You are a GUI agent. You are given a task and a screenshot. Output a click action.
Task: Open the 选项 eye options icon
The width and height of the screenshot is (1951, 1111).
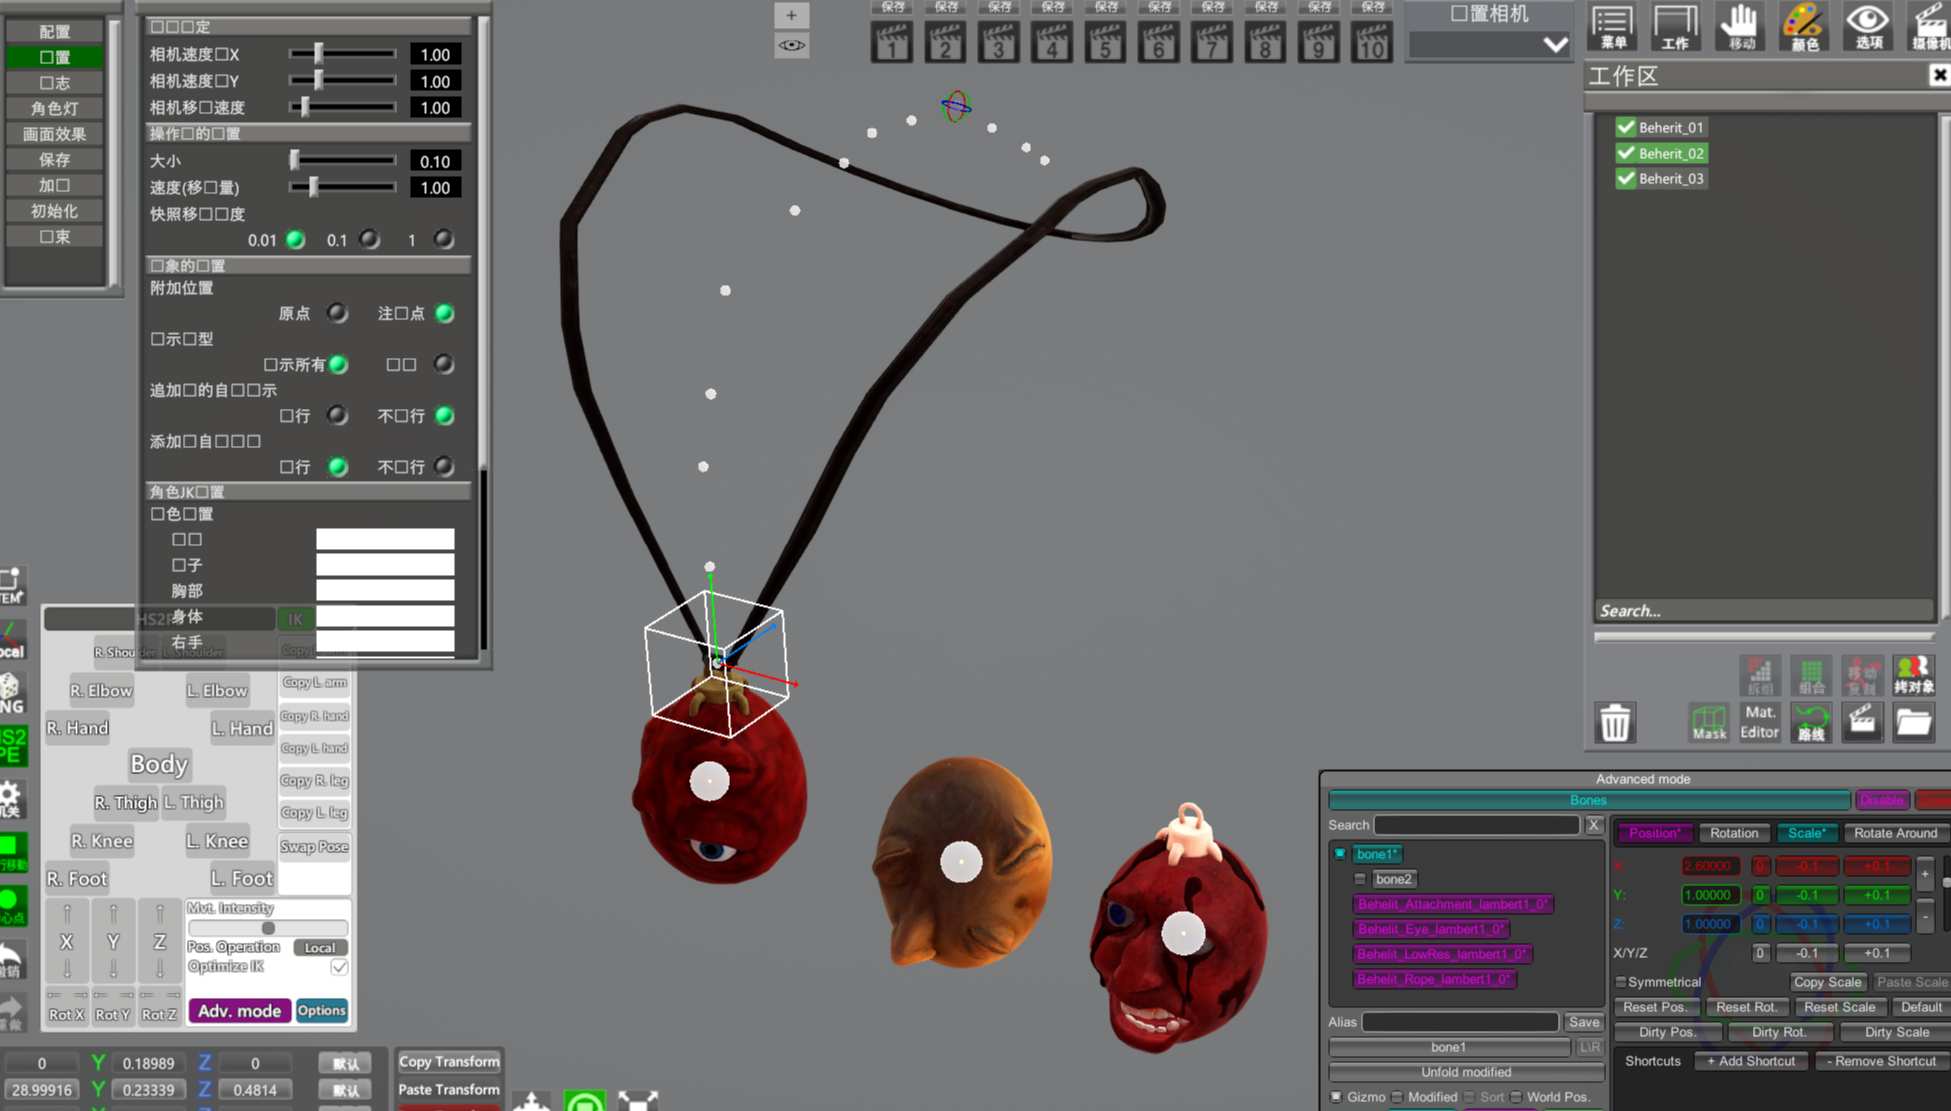pyautogui.click(x=1868, y=26)
